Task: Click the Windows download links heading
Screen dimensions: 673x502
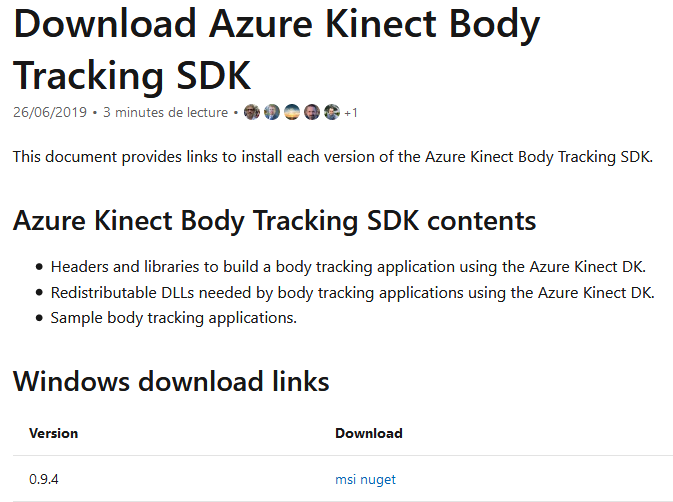Action: [x=171, y=381]
